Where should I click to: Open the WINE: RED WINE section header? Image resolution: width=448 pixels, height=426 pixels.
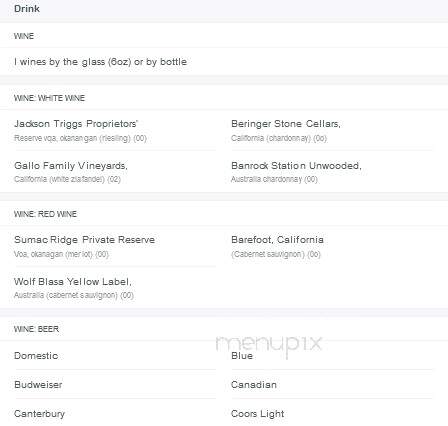(x=45, y=214)
